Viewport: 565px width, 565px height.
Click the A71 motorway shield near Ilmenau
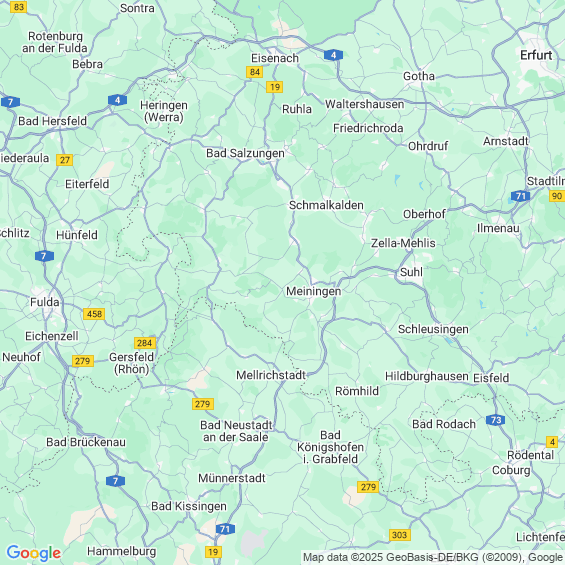coord(520,196)
